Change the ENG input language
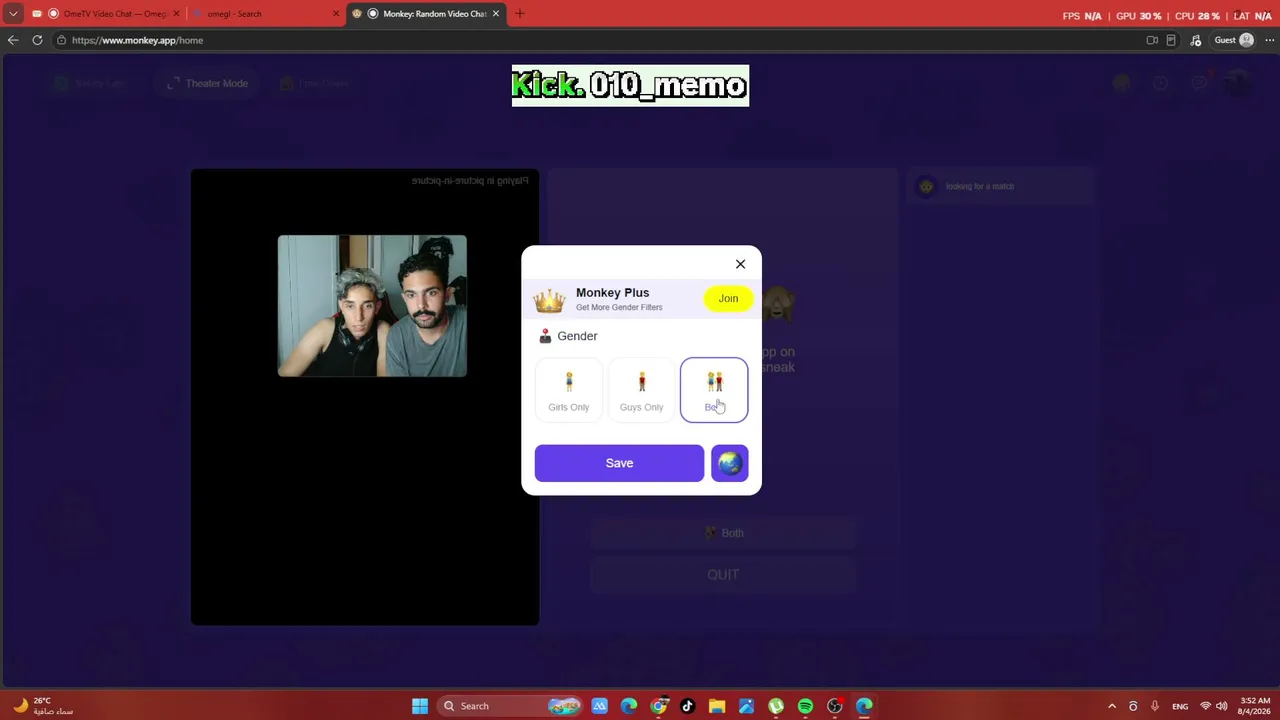 click(x=1180, y=706)
